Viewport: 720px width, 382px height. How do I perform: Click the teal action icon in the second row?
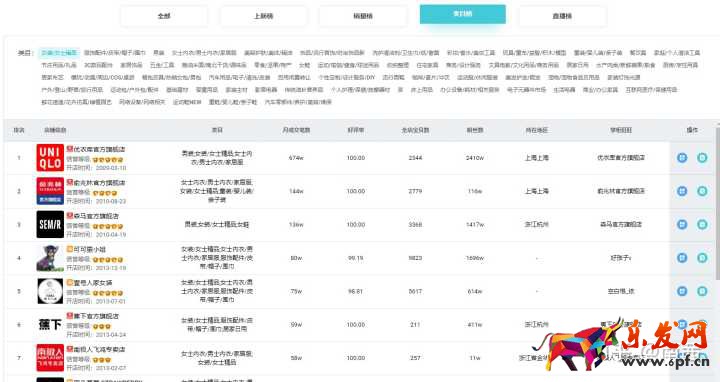[x=702, y=191]
